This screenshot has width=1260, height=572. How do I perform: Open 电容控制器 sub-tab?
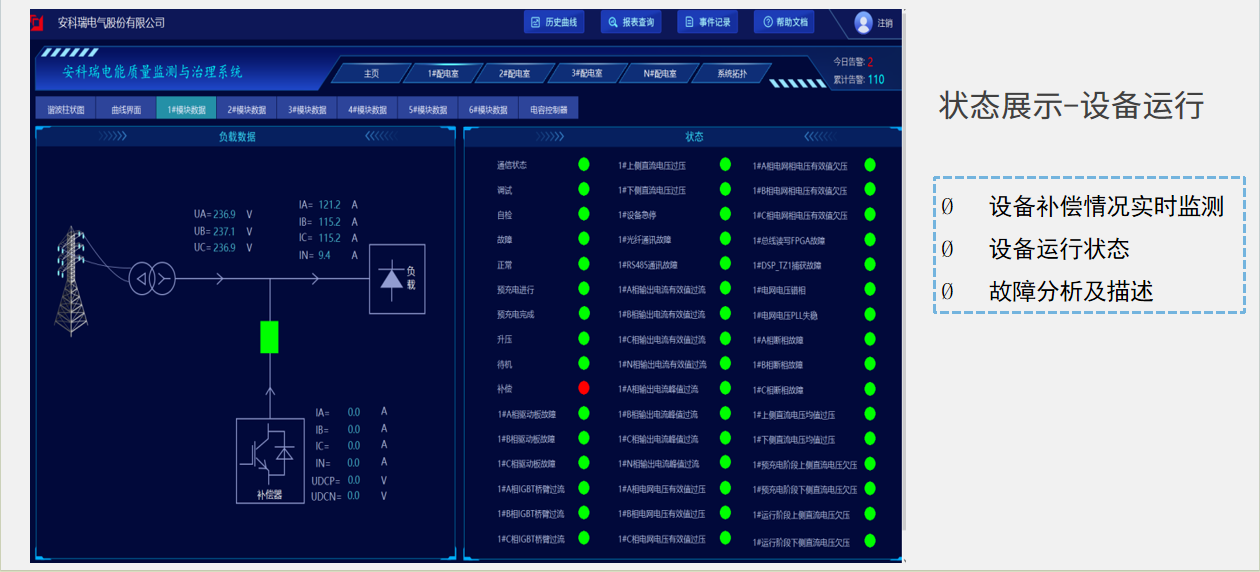click(548, 109)
